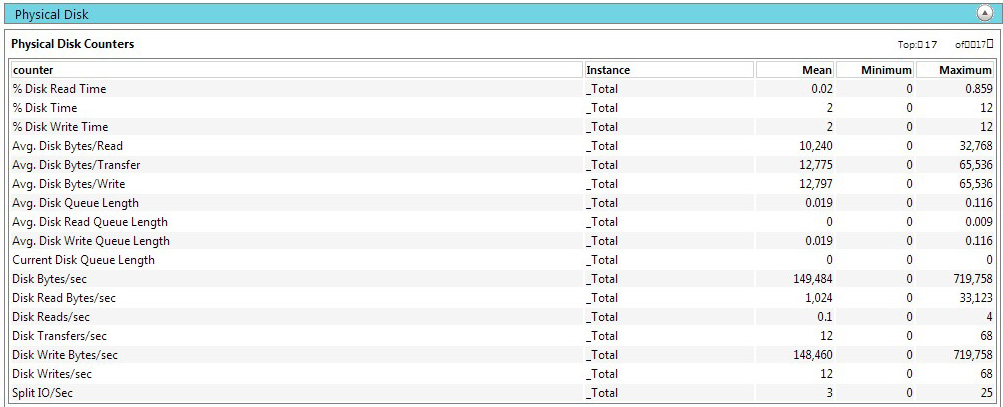Click the Split IO/Sec maximum 25
The image size is (1003, 407).
(987, 393)
